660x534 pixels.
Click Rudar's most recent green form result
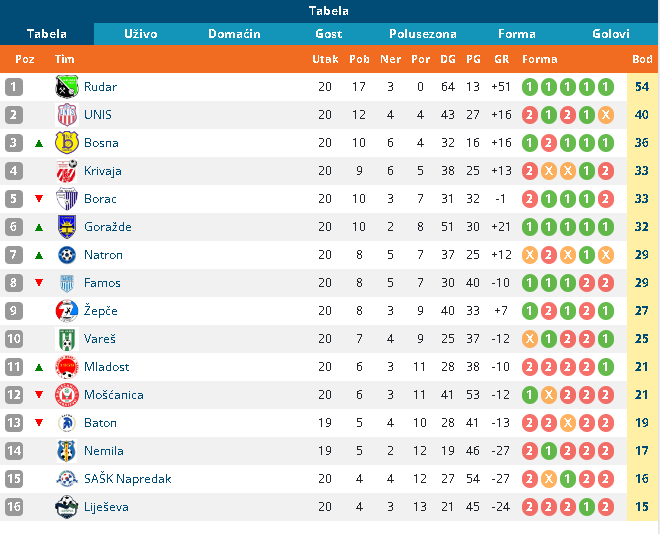605,87
